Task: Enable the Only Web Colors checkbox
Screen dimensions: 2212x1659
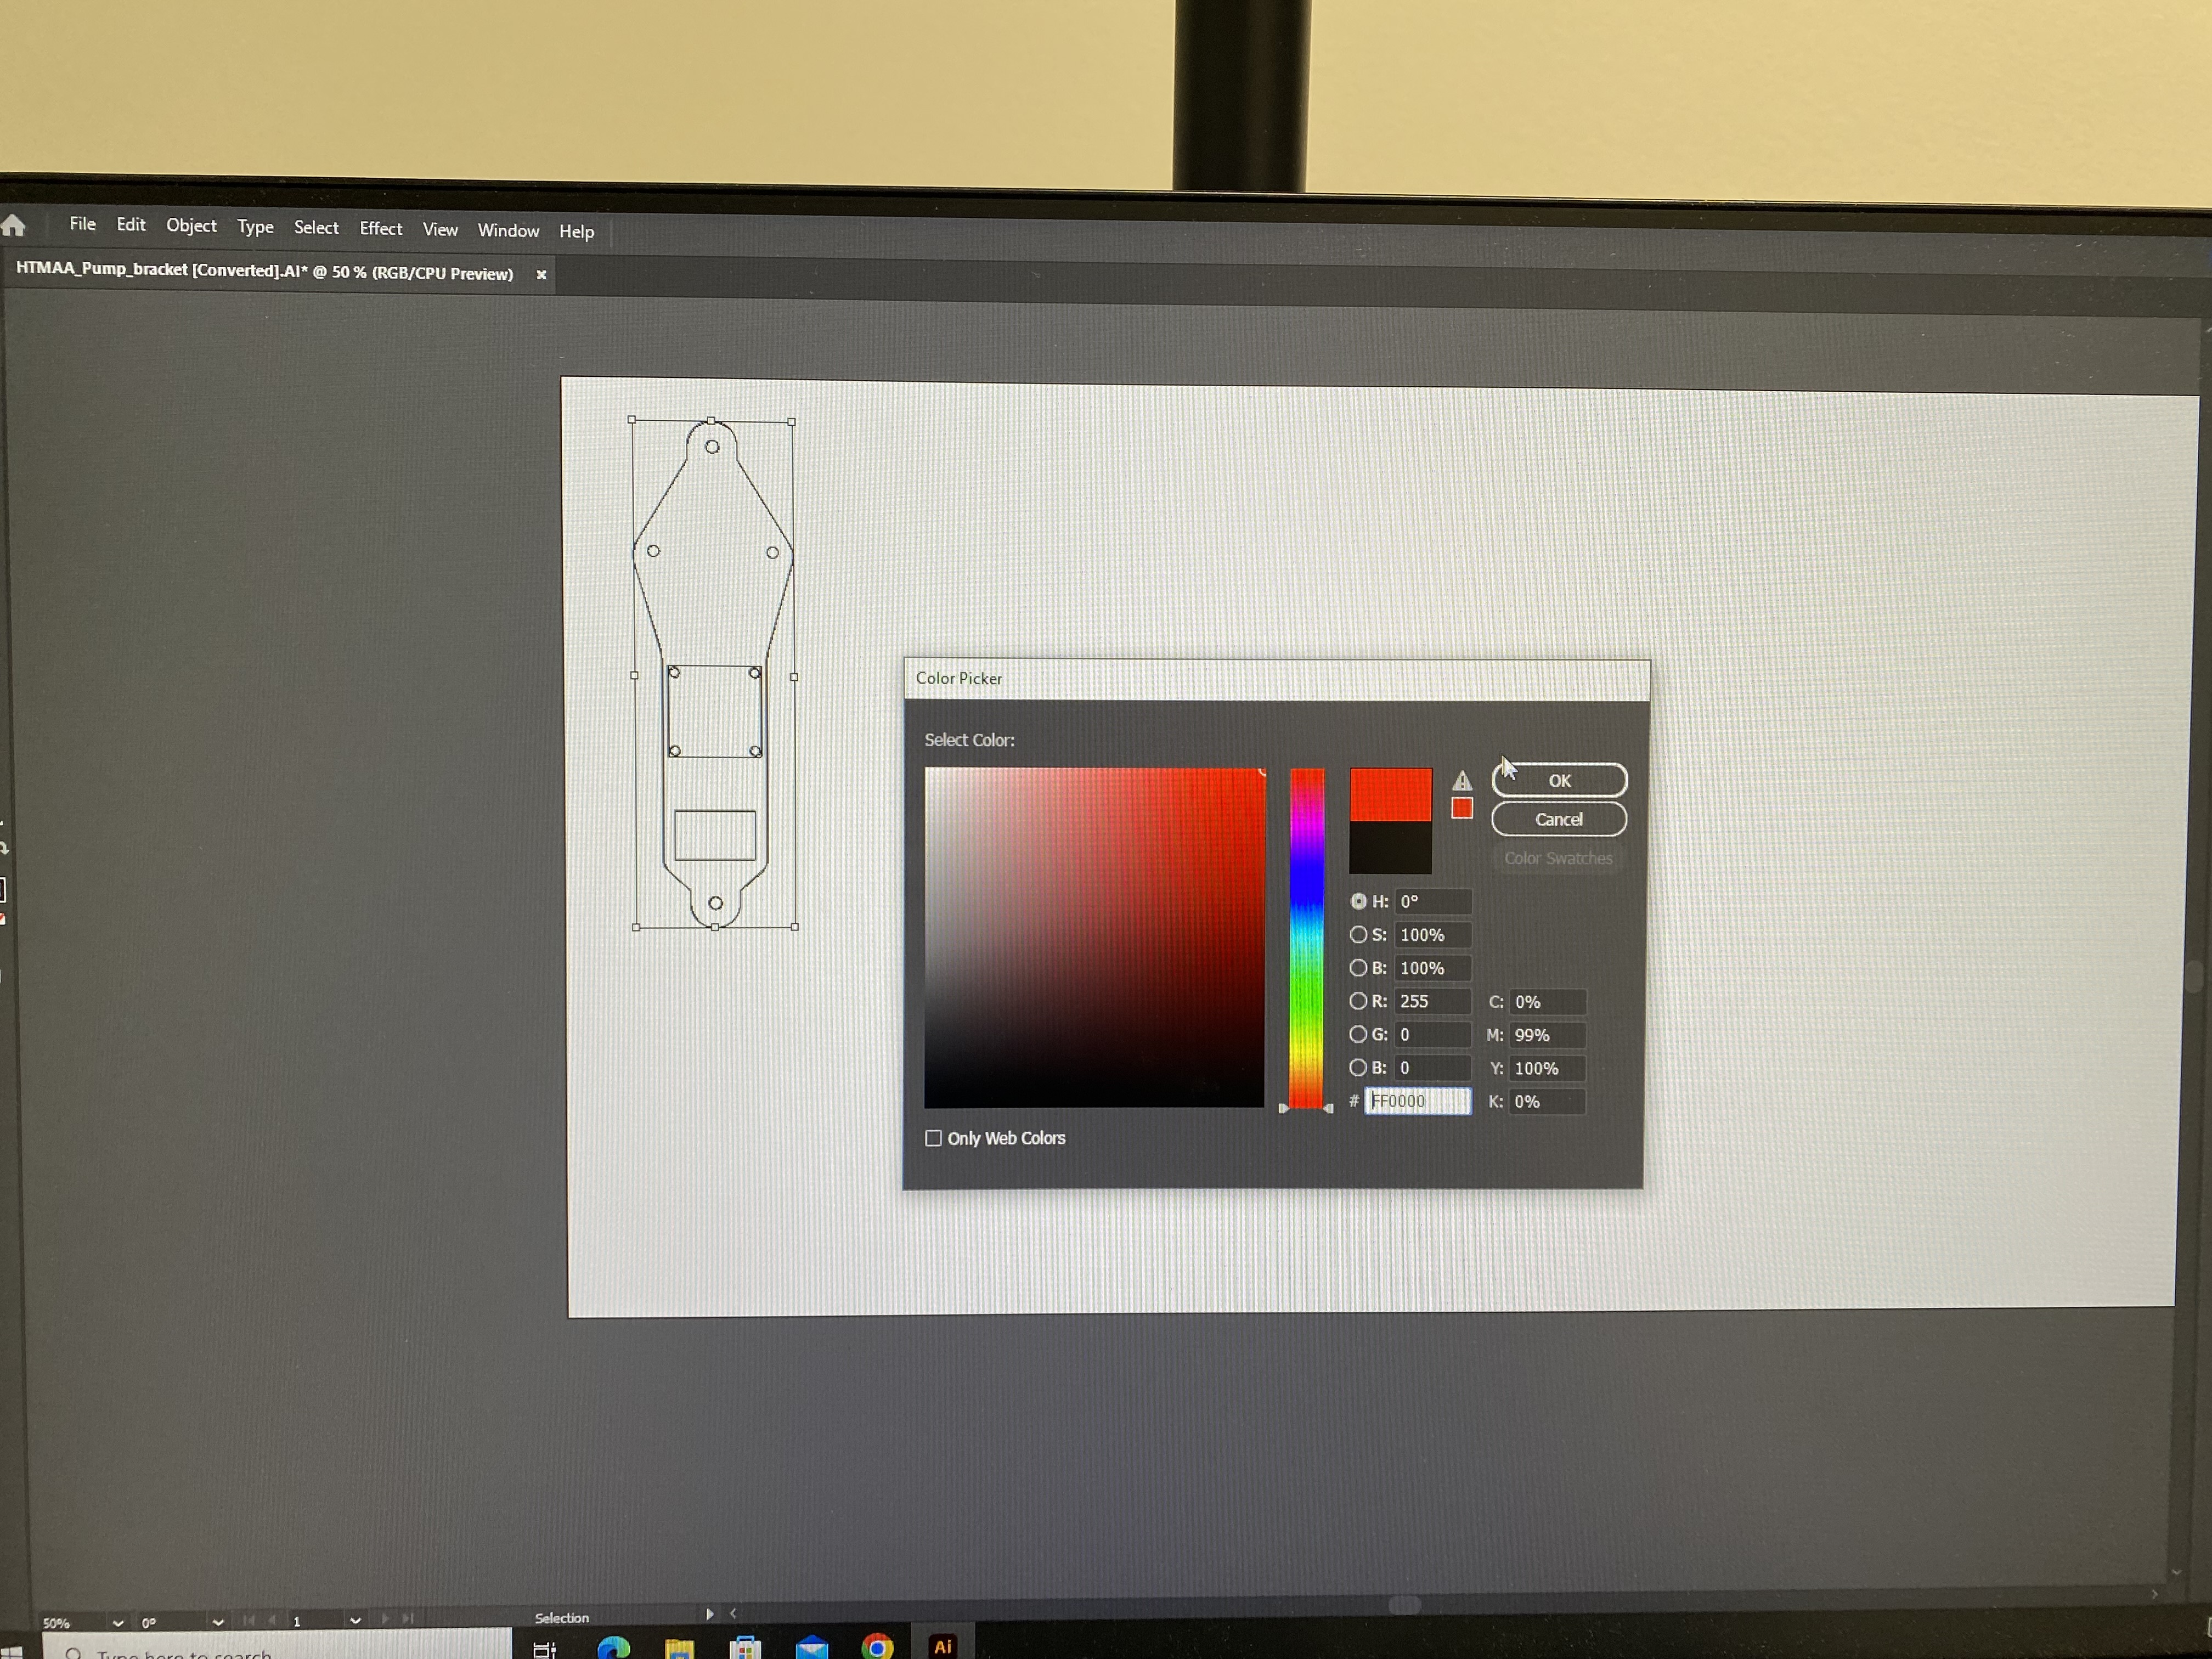Action: click(933, 1138)
